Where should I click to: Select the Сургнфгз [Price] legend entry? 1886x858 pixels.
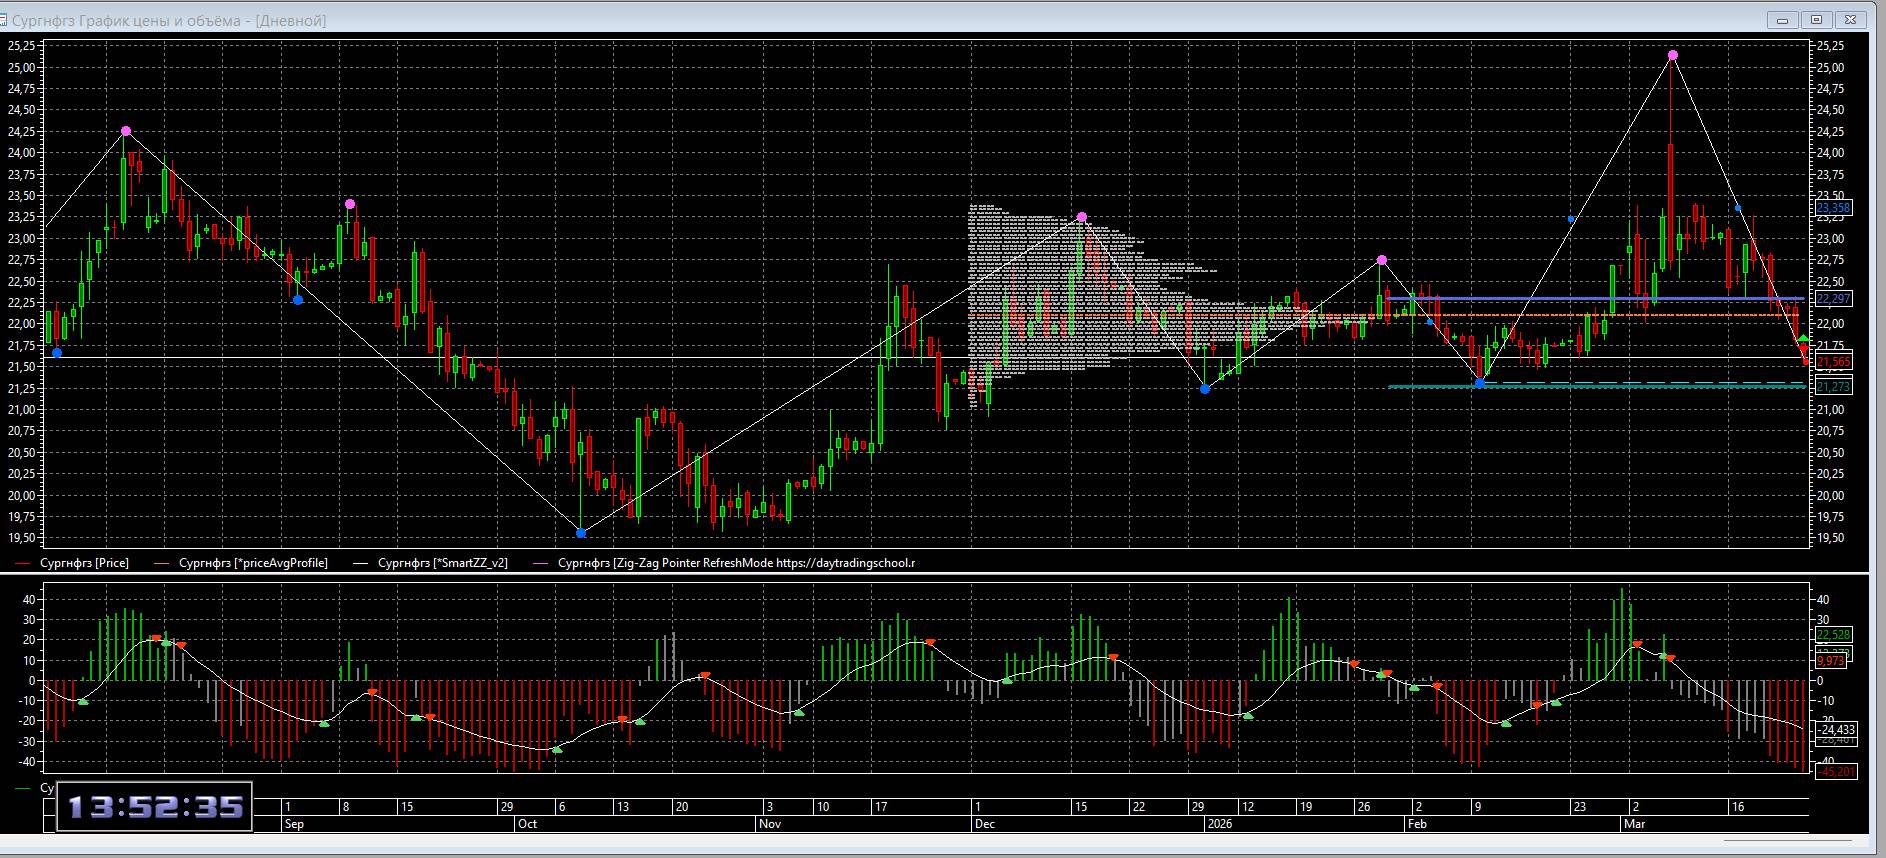[x=83, y=563]
